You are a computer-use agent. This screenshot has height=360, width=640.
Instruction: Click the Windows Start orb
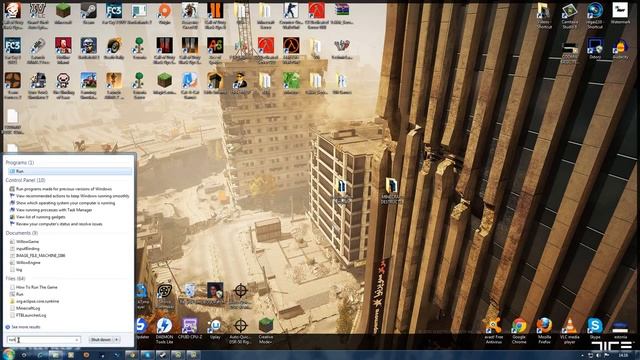coord(8,354)
